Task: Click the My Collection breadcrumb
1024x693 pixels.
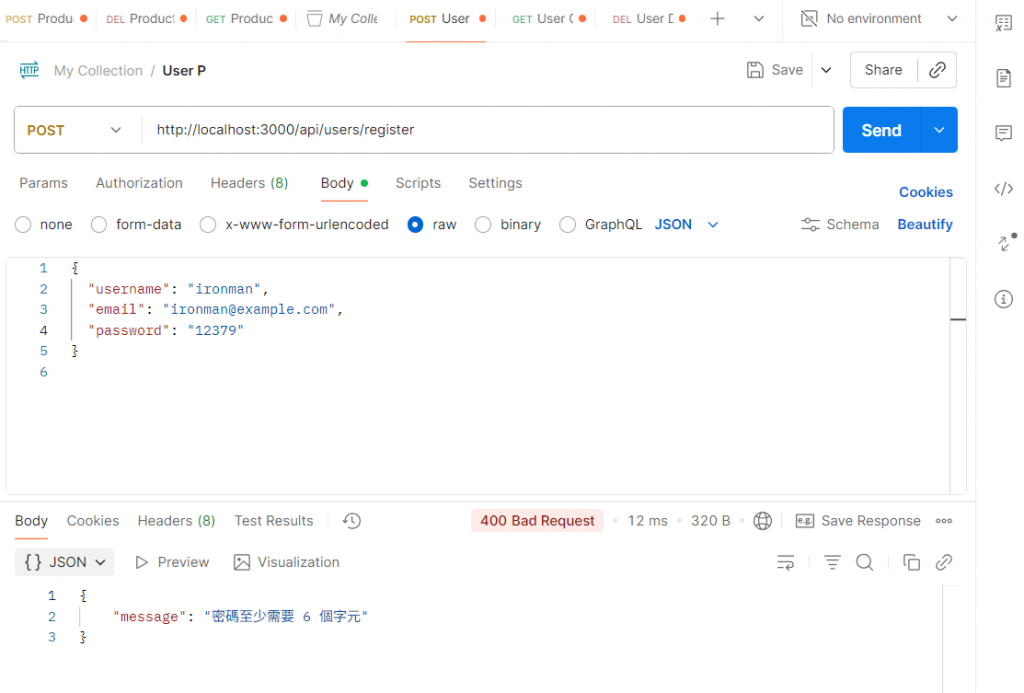Action: click(98, 71)
